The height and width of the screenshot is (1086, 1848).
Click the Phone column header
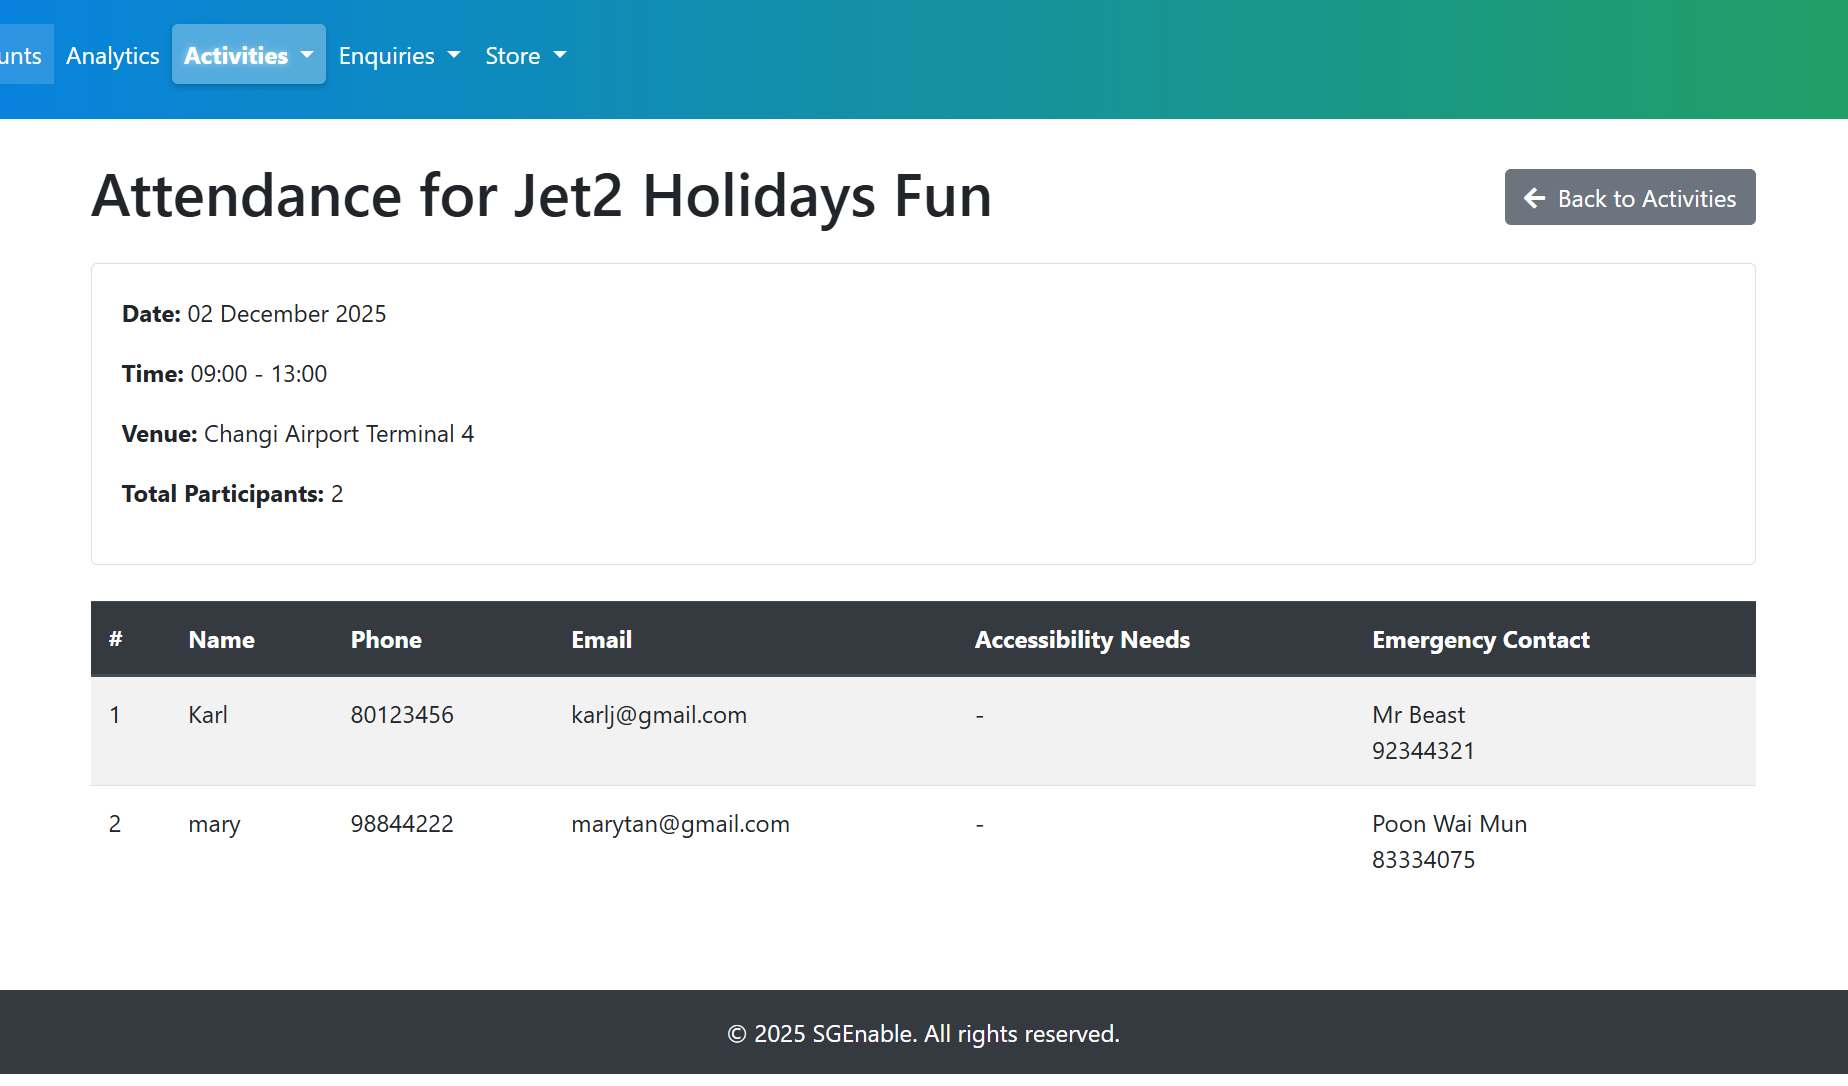click(x=386, y=640)
